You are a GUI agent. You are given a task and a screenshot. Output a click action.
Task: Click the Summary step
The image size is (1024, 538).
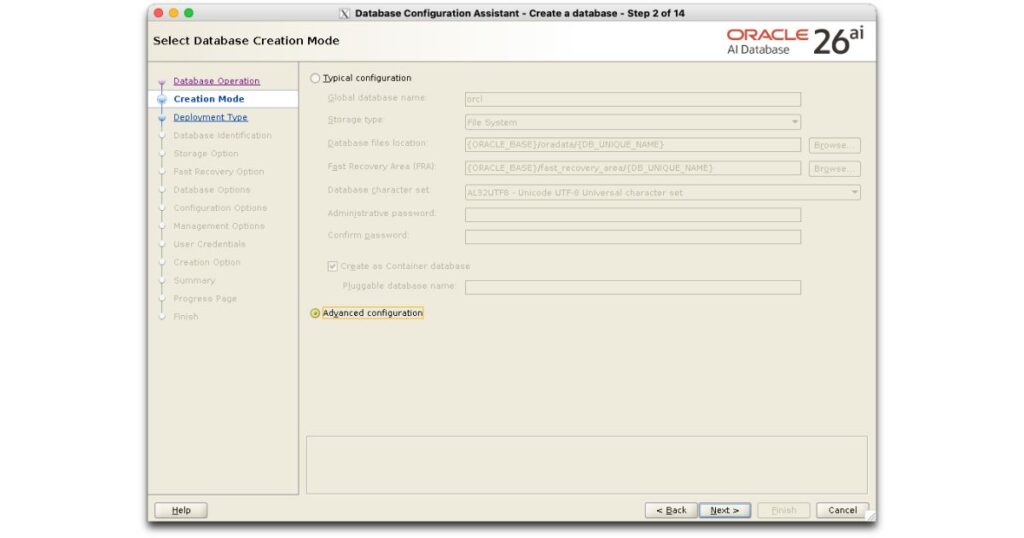pos(194,280)
